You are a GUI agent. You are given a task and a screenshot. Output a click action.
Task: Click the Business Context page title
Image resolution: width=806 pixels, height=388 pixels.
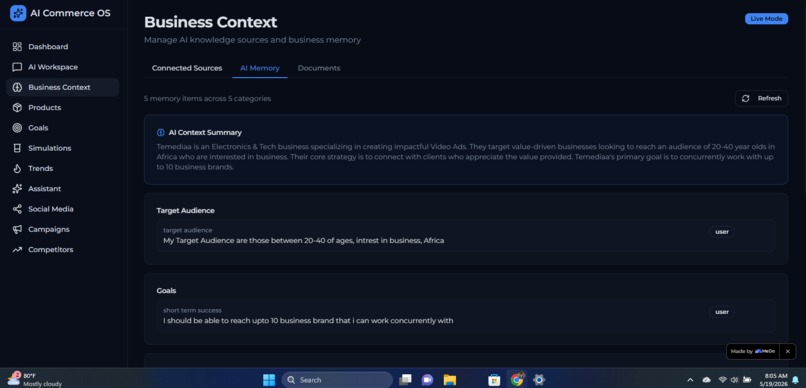coord(210,22)
